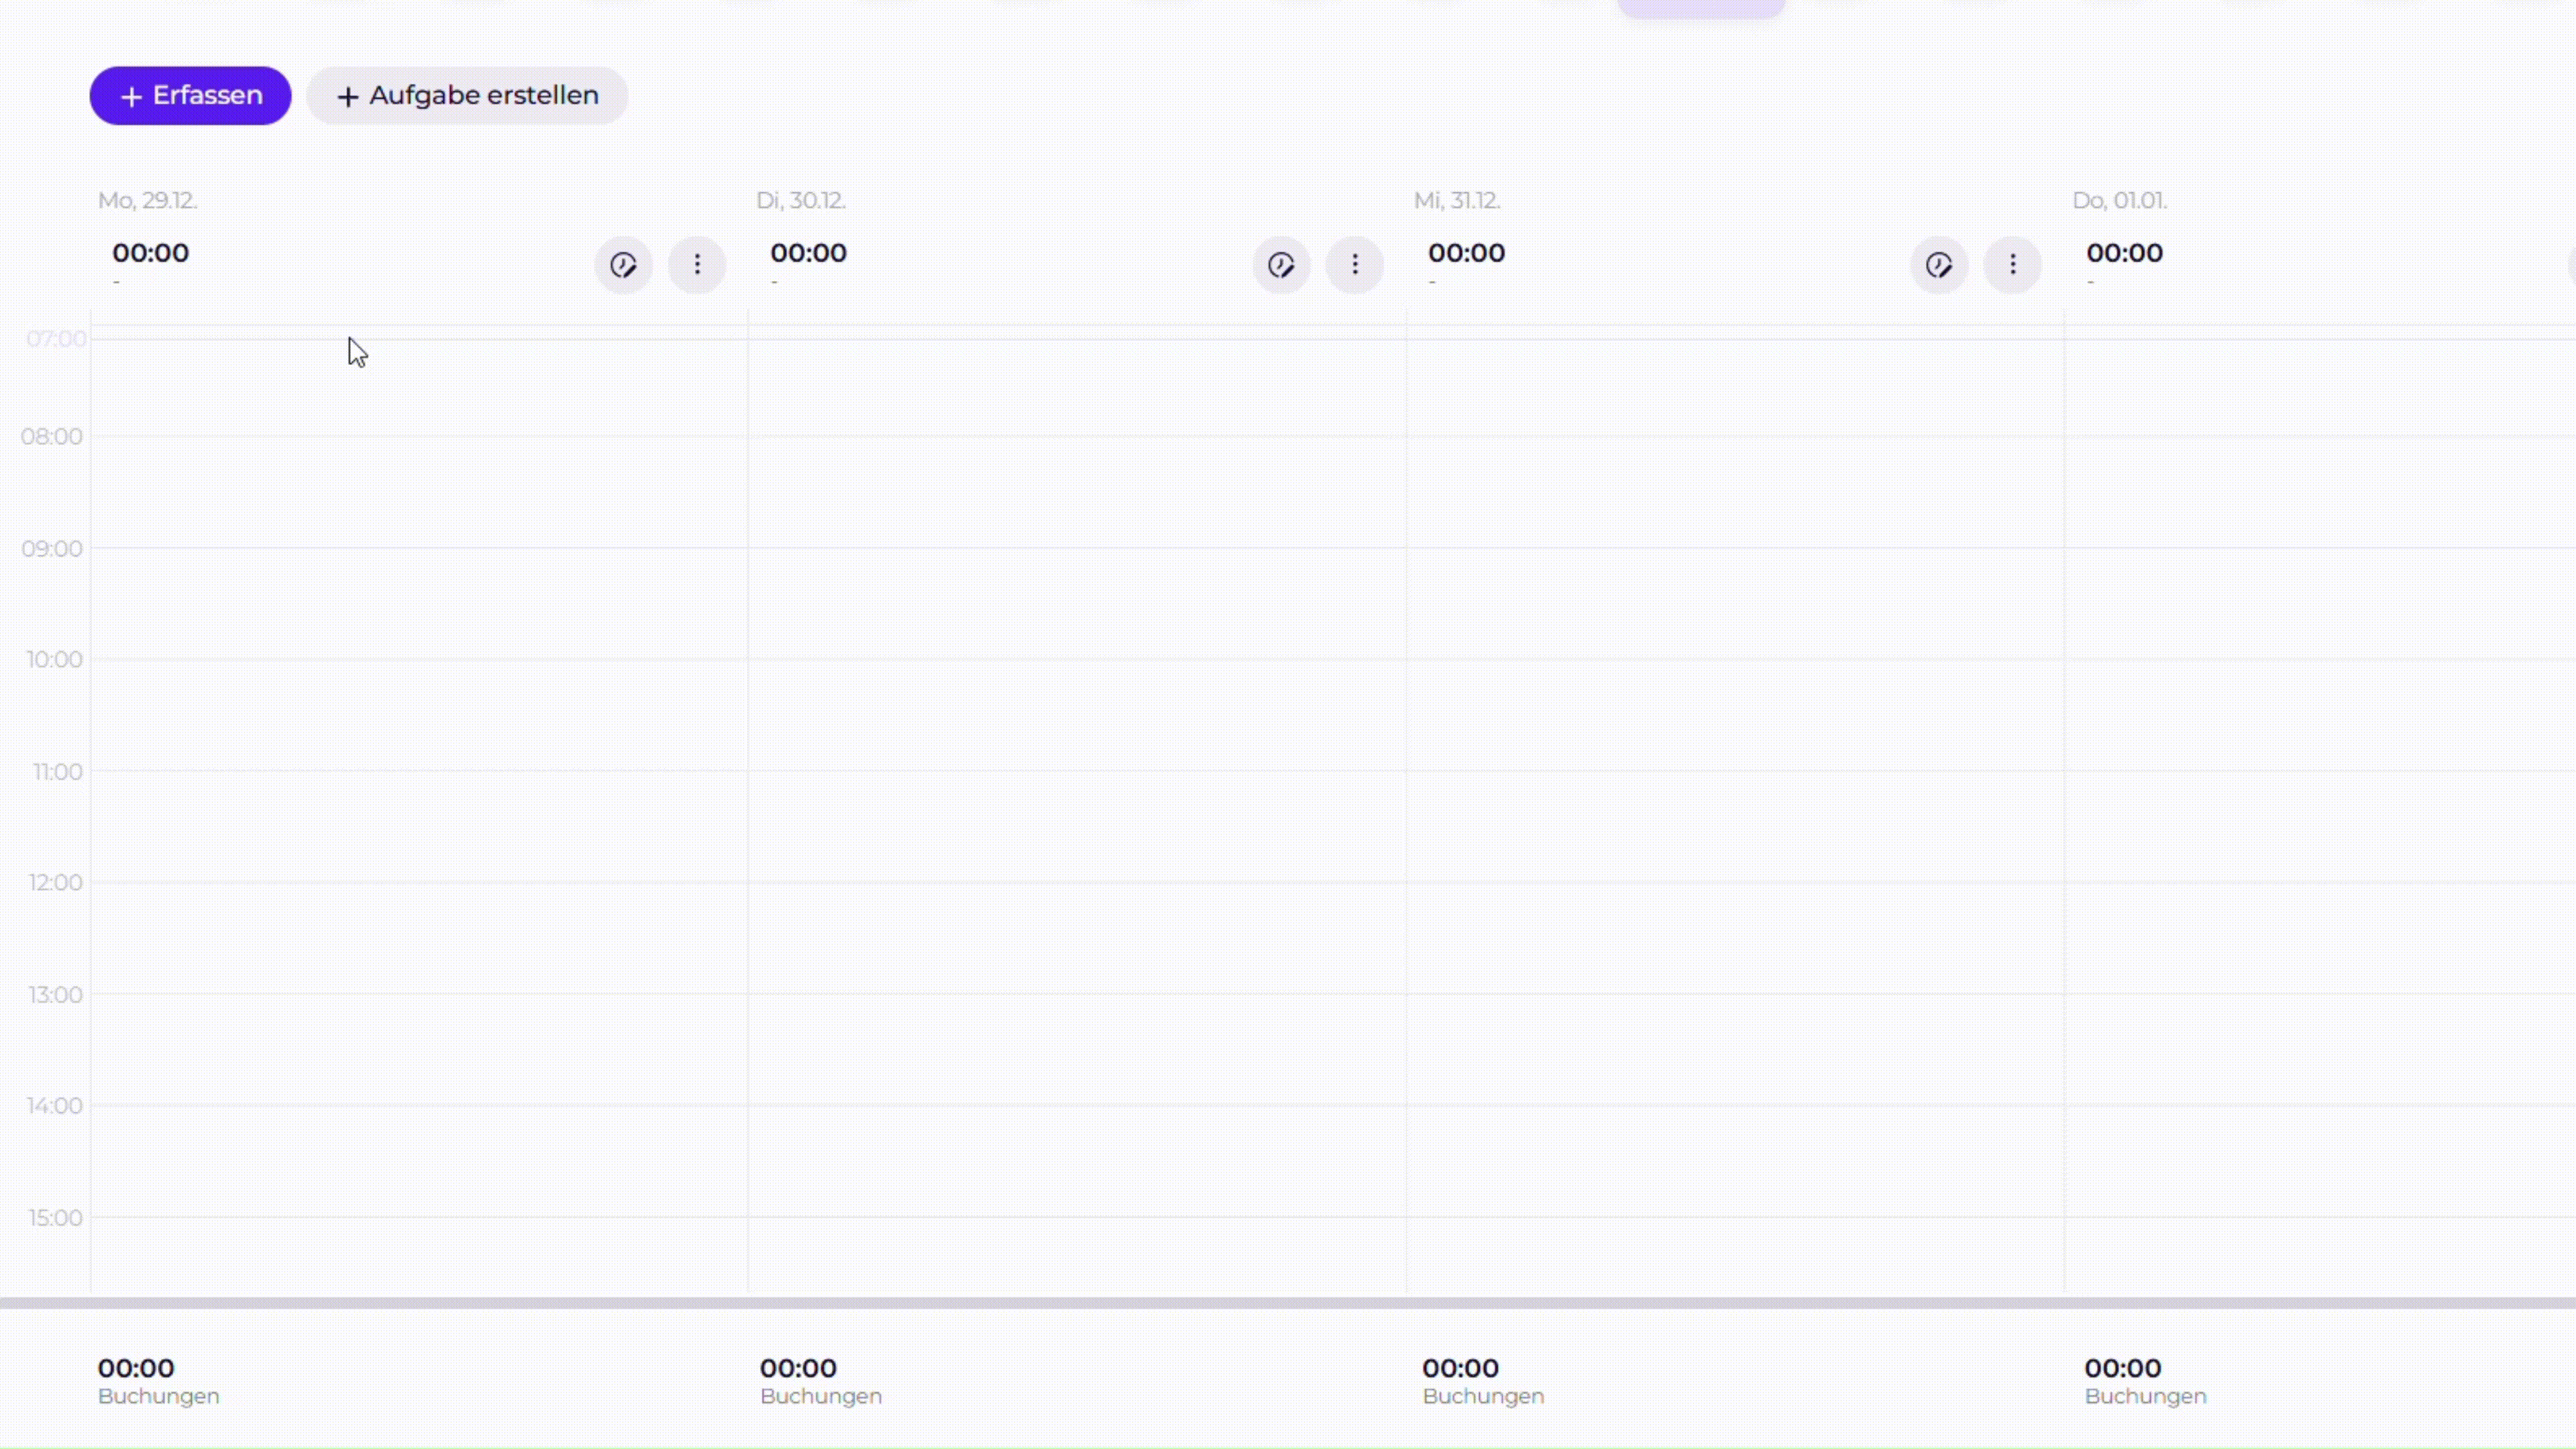Click Aufgabe erstellen button
Viewport: 2576px width, 1449px height.
coord(467,96)
